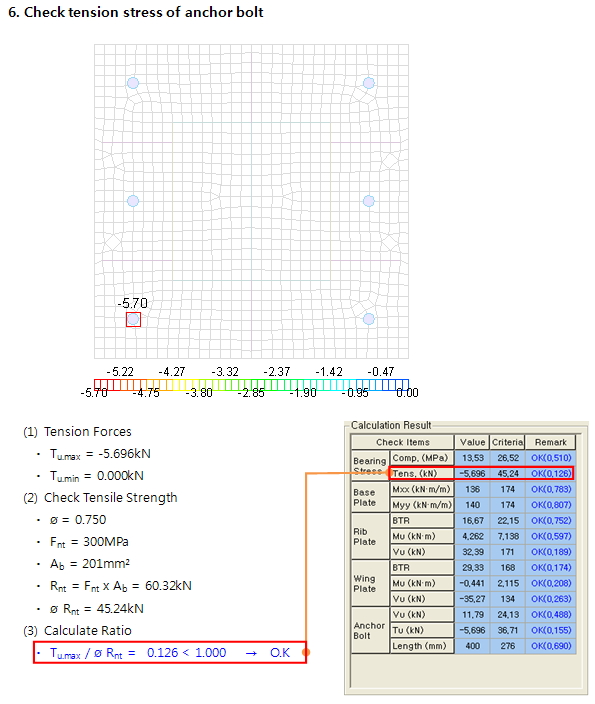Click the 'Mxx (kN·m/m)' check item
This screenshot has height=704, width=595.
click(x=421, y=489)
